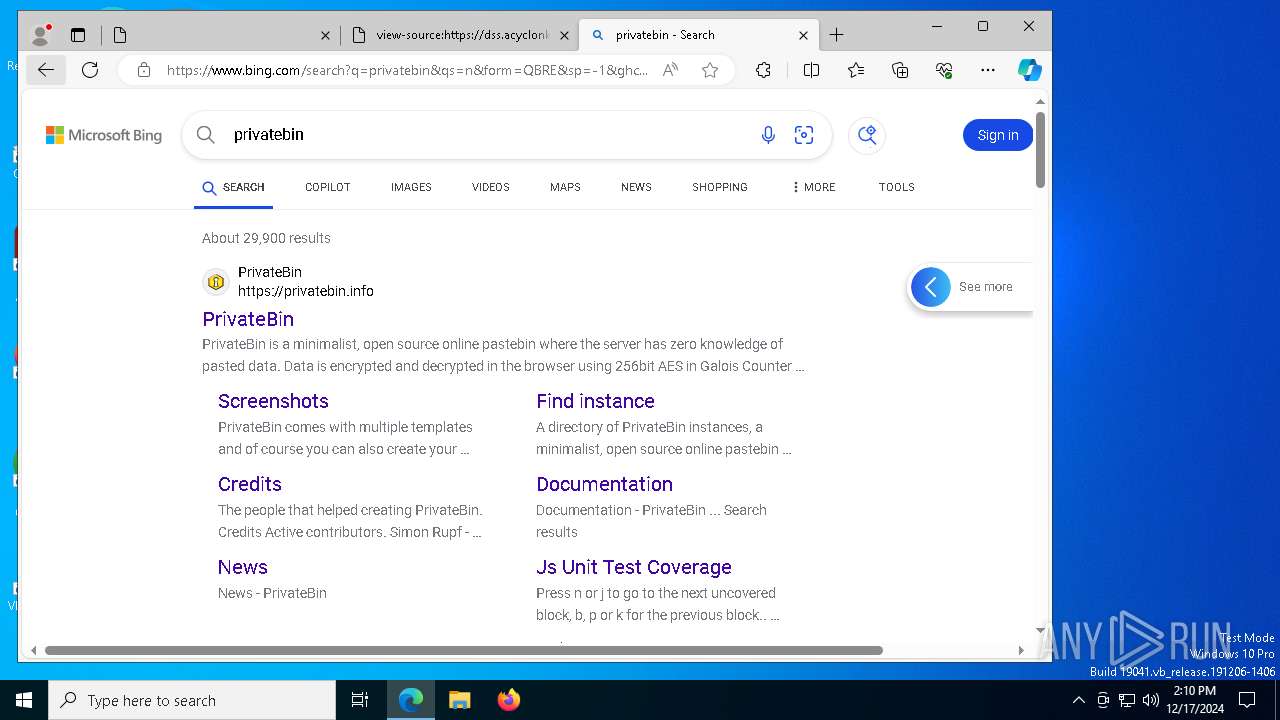This screenshot has height=720, width=1280.
Task: Open the Credits sublink
Action: pos(250,484)
